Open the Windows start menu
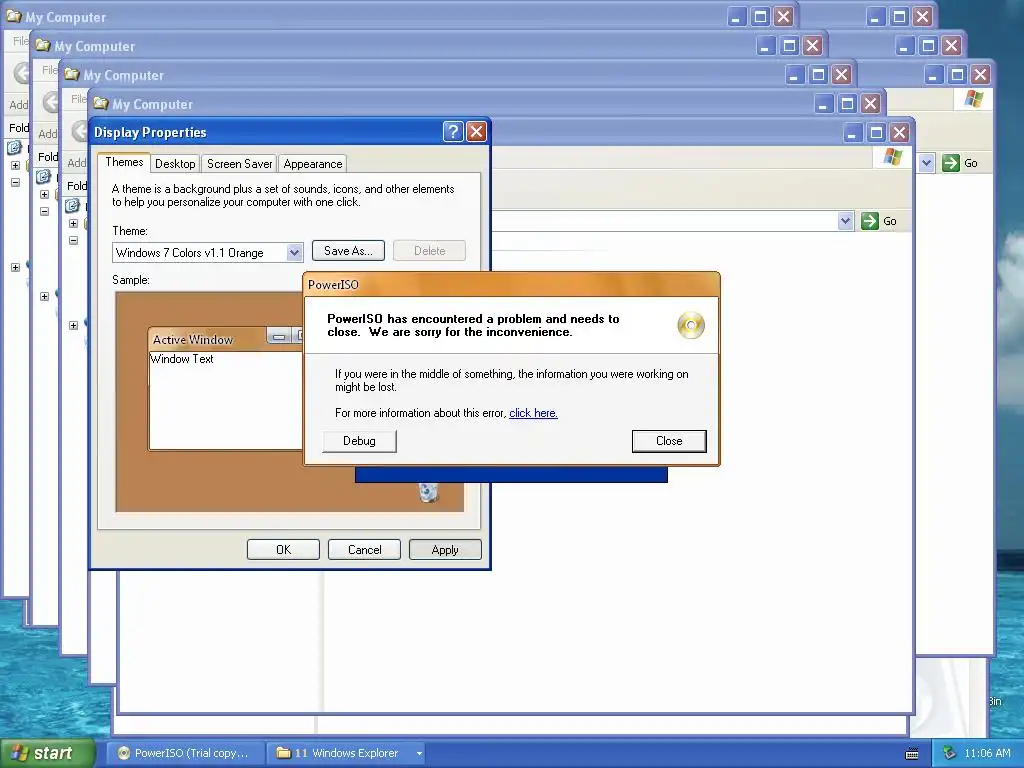This screenshot has width=1024, height=768. coord(46,753)
